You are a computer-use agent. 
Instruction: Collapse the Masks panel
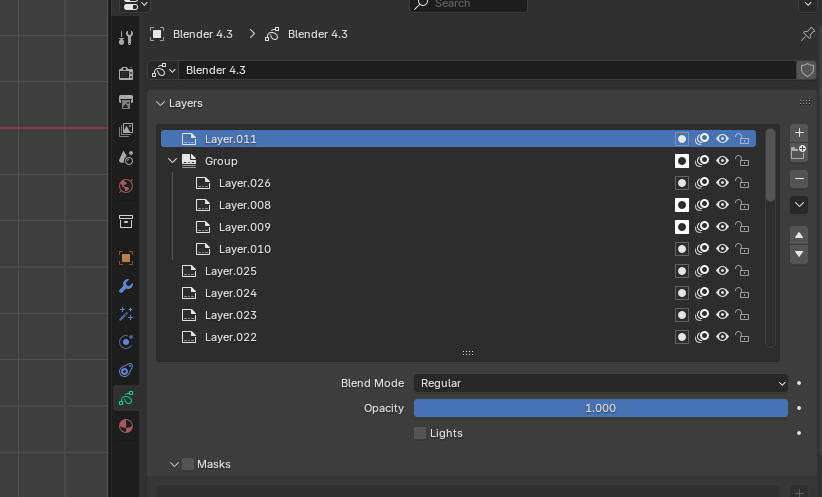click(175, 464)
